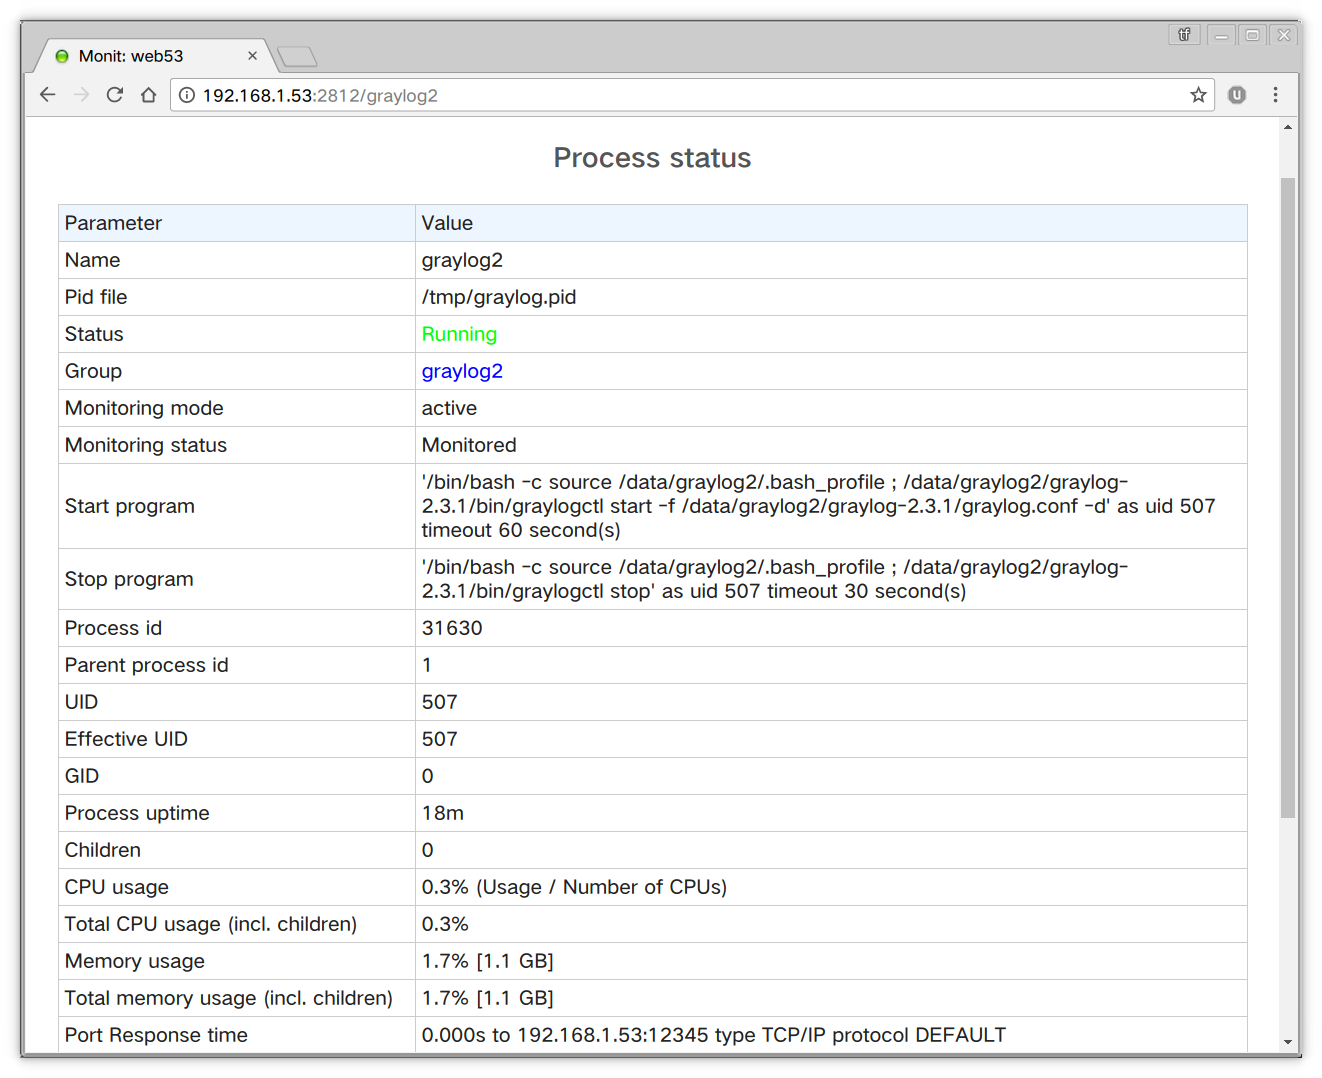The width and height of the screenshot is (1322, 1078).
Task: Bookmark this page with the star icon
Action: point(1198,95)
